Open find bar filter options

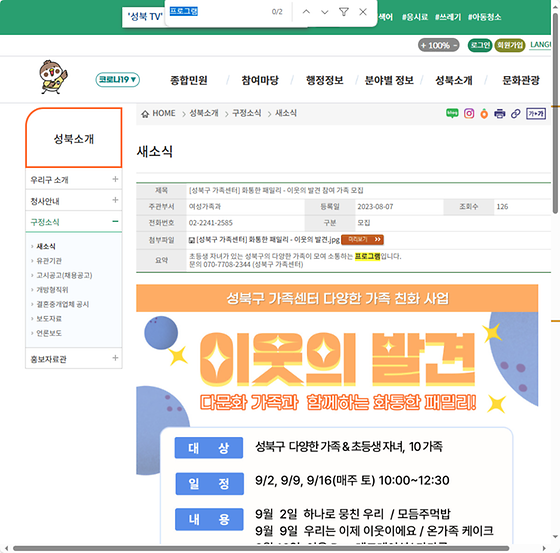344,12
